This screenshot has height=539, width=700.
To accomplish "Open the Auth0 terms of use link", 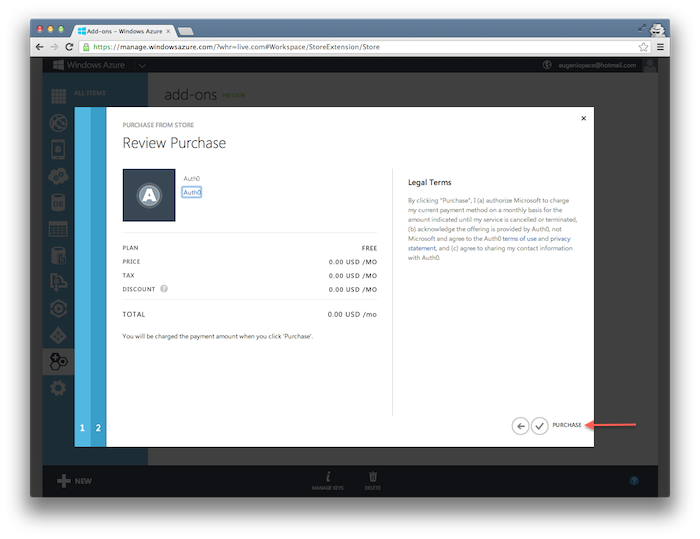I will point(519,239).
